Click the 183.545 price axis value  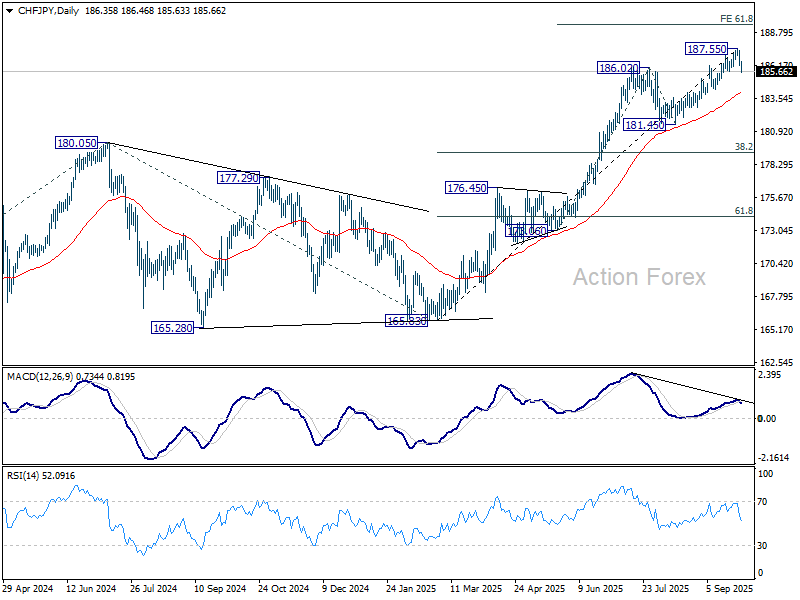click(777, 98)
